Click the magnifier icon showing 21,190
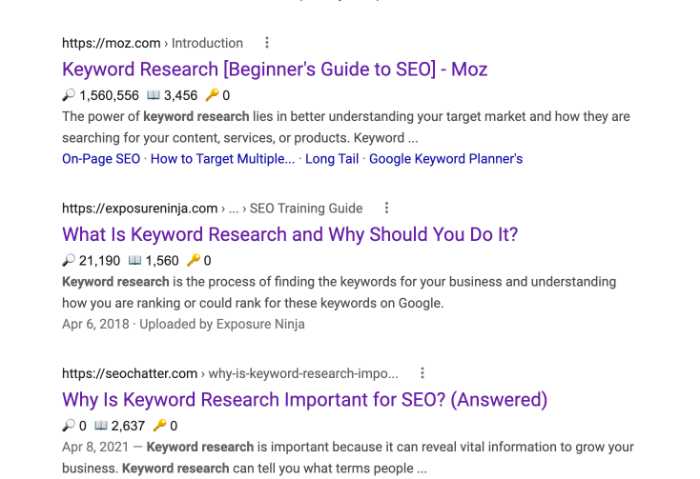The height and width of the screenshot is (479, 700). [x=68, y=260]
